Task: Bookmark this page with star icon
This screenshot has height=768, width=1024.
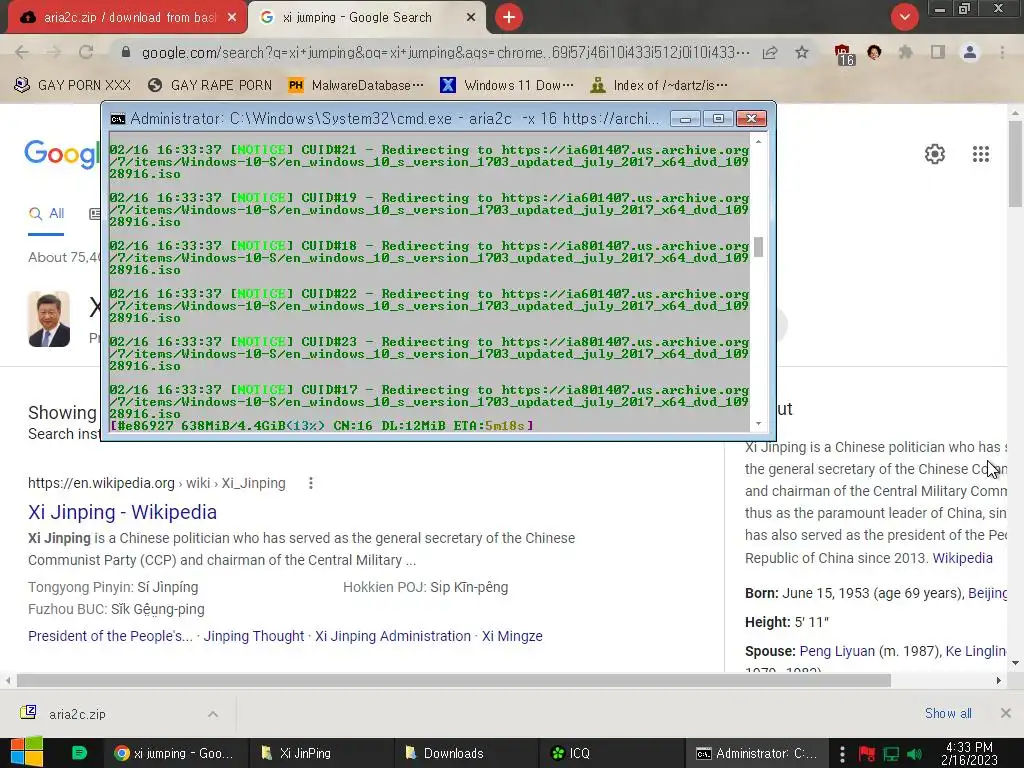Action: (x=802, y=52)
